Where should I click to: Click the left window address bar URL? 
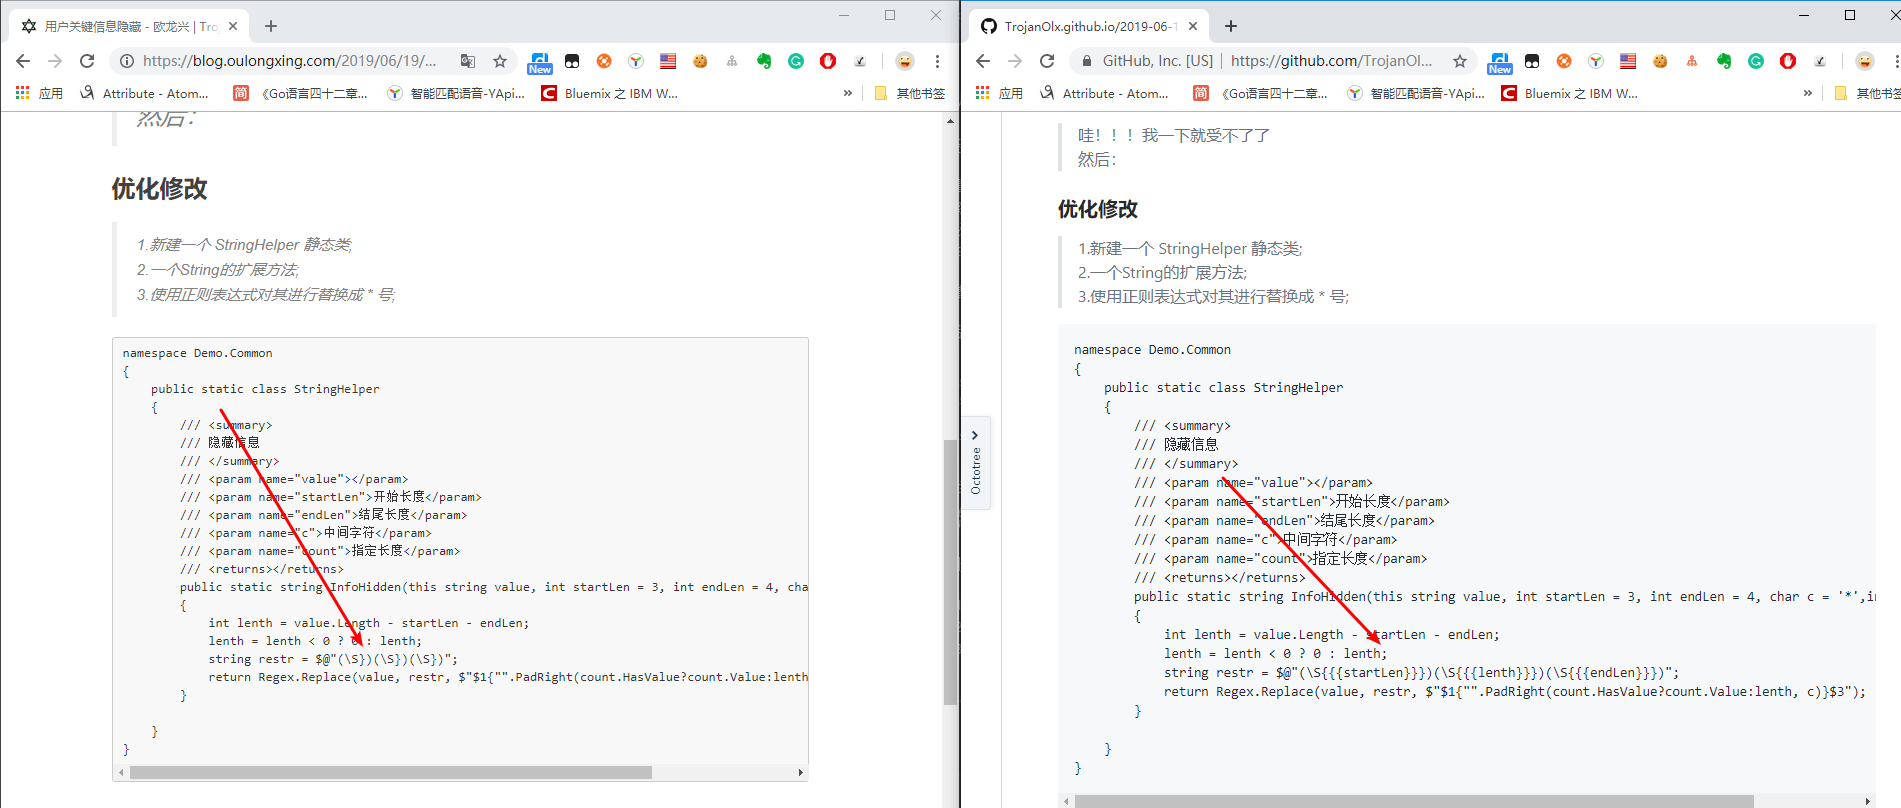click(x=289, y=61)
